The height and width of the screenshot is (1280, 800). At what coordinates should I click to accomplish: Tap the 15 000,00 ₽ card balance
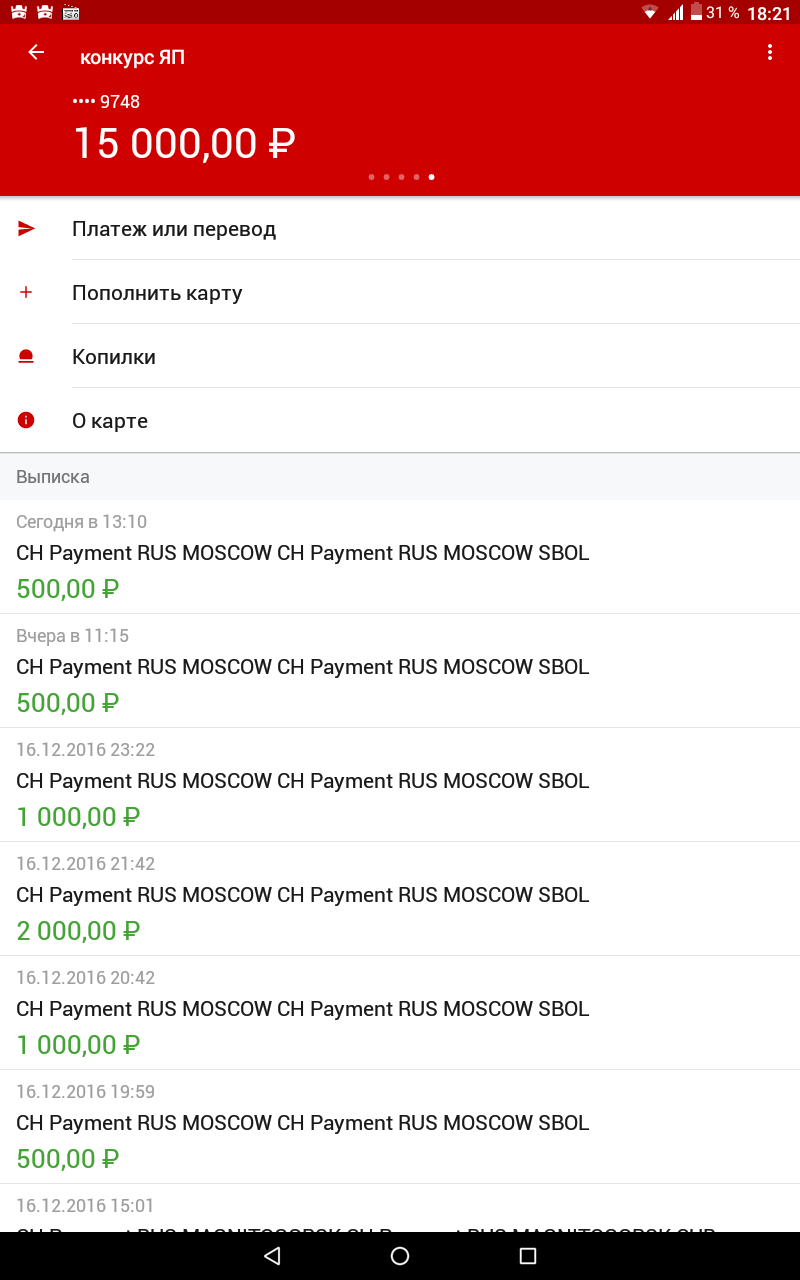point(184,144)
